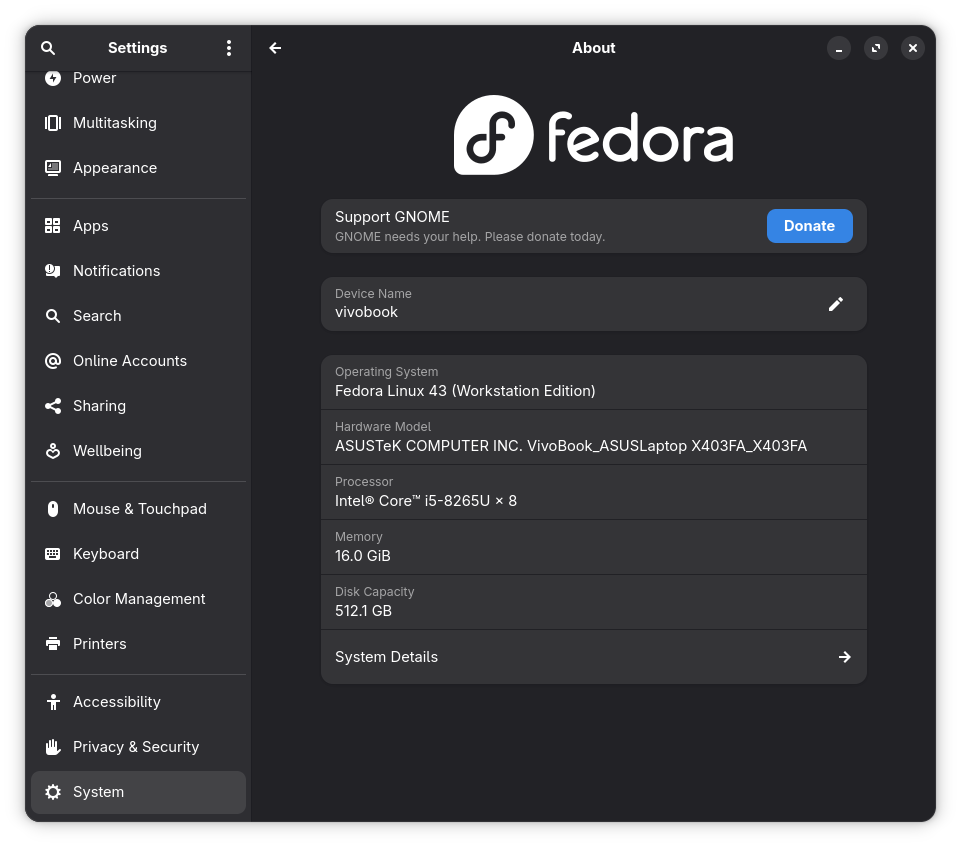Click the Privacy & Security hand icon

click(x=53, y=747)
